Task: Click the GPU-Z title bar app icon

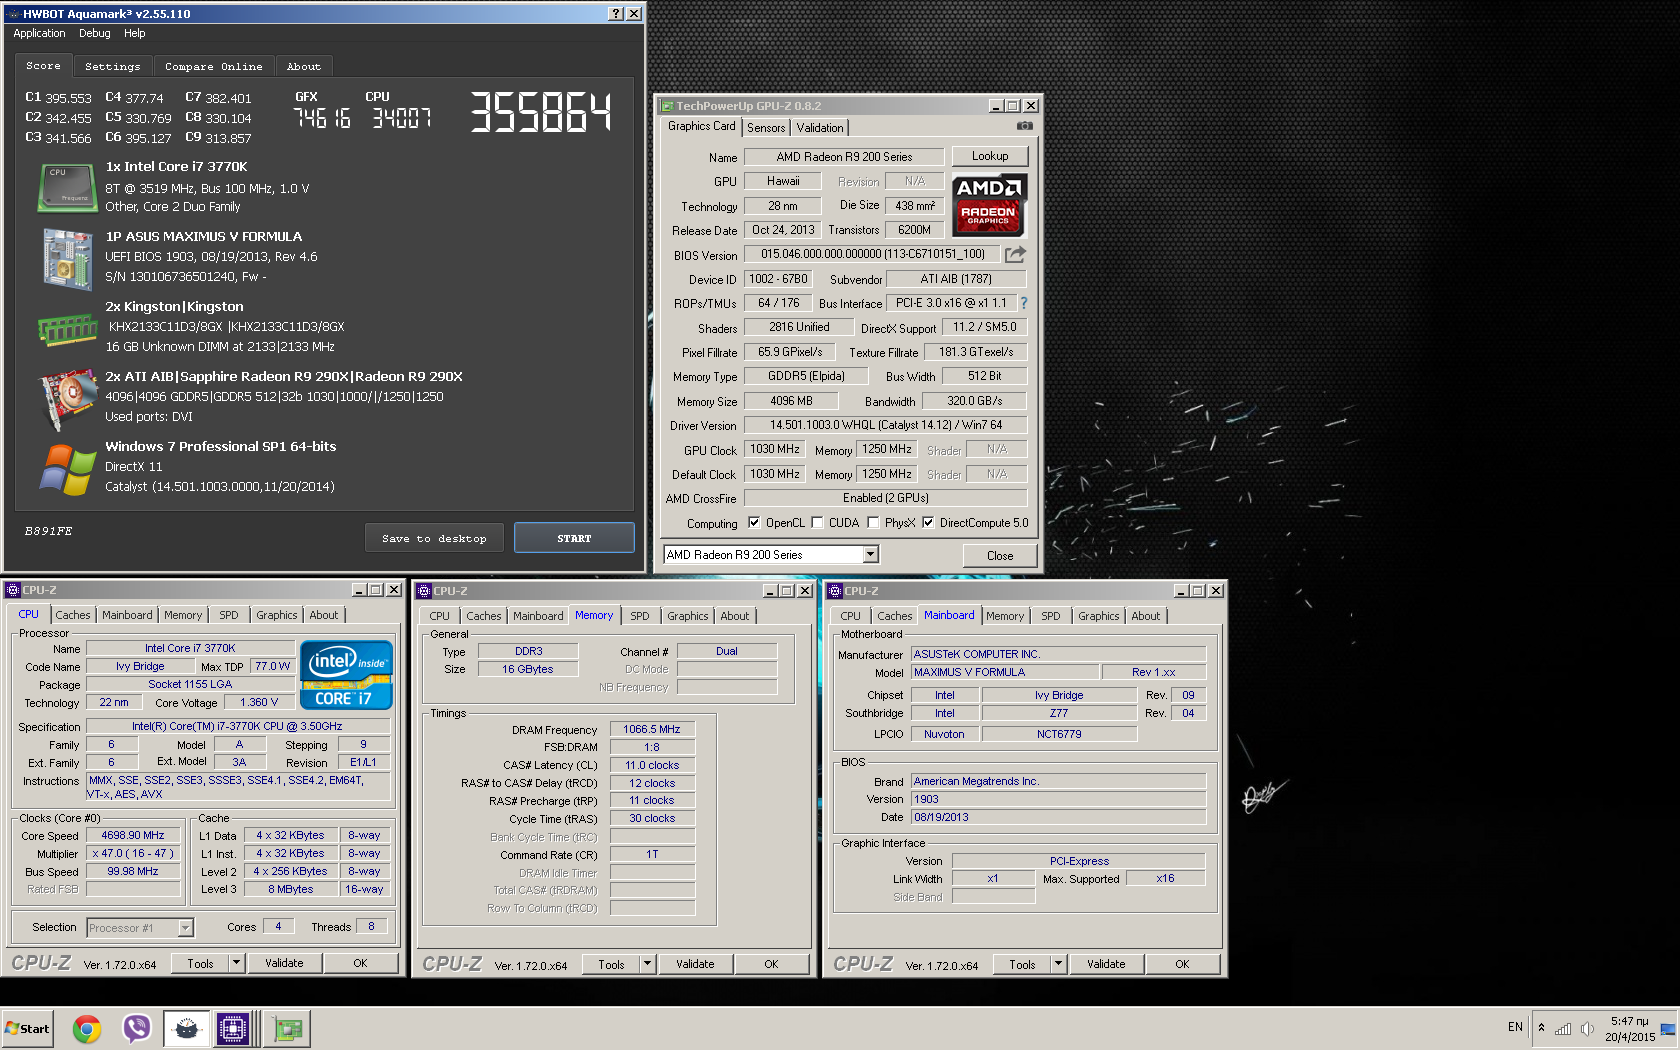Action: tap(666, 106)
